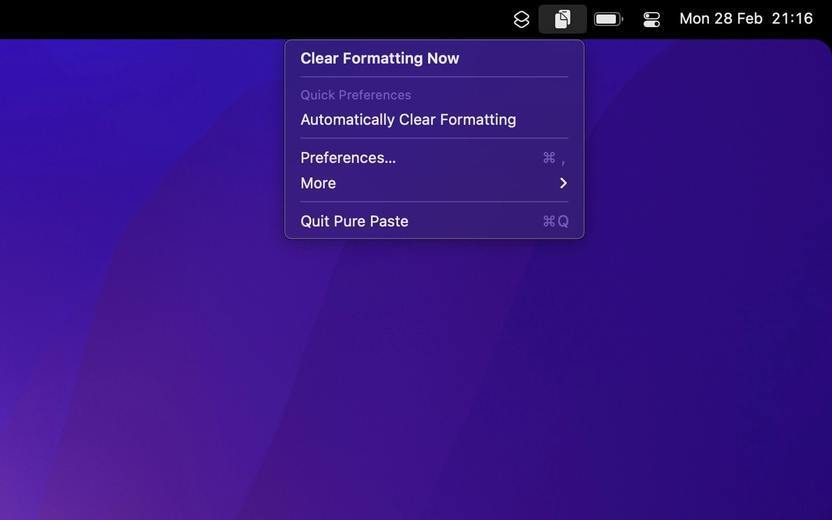Open the date and time clock
This screenshot has width=832, height=520.
pyautogui.click(x=746, y=19)
